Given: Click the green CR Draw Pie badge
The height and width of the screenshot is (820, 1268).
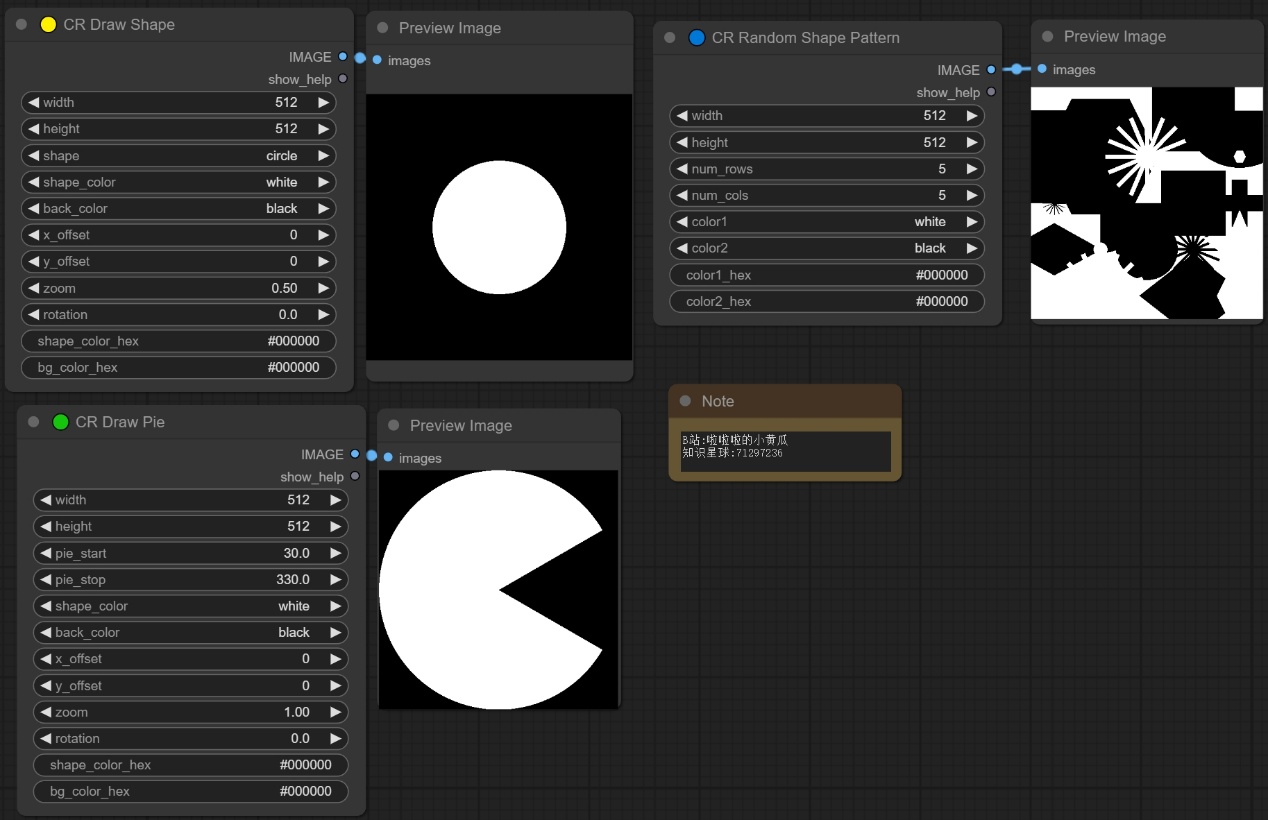Looking at the screenshot, I should point(60,422).
